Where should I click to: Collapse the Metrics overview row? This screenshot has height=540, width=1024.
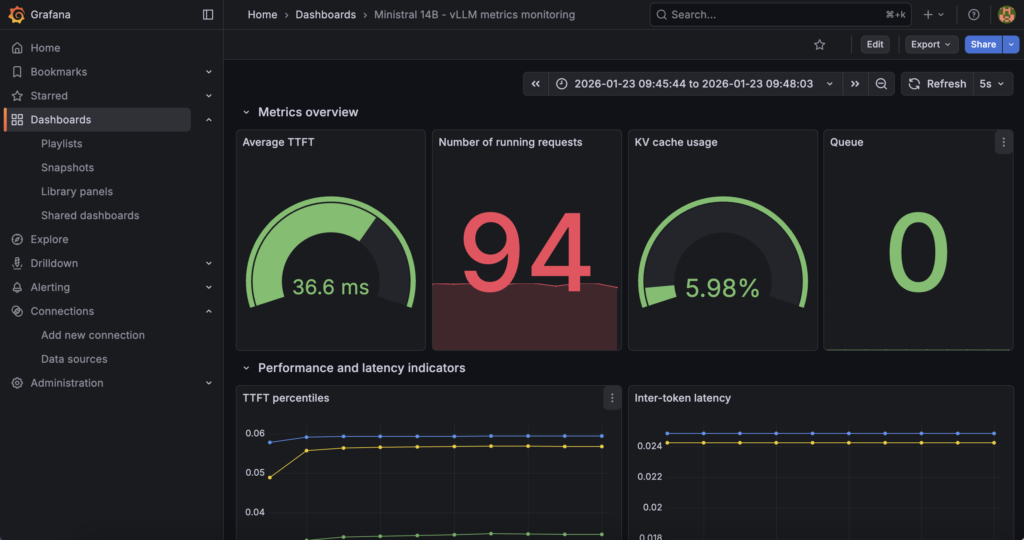247,112
